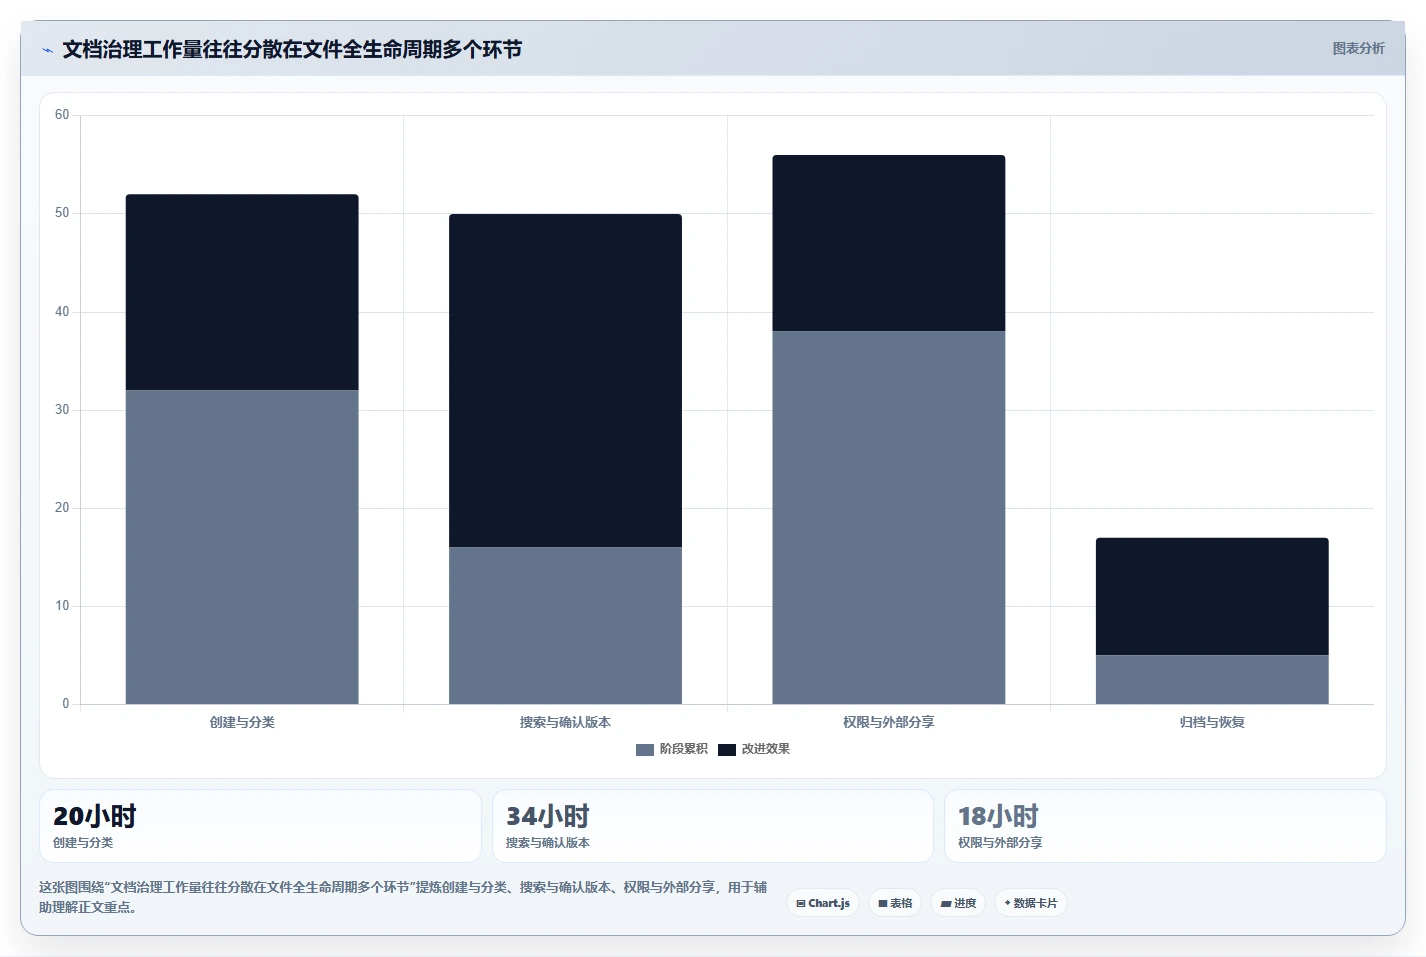Click the gray 阶段累积 bar for 归档与恢复
This screenshot has width=1426, height=957.
click(1212, 679)
